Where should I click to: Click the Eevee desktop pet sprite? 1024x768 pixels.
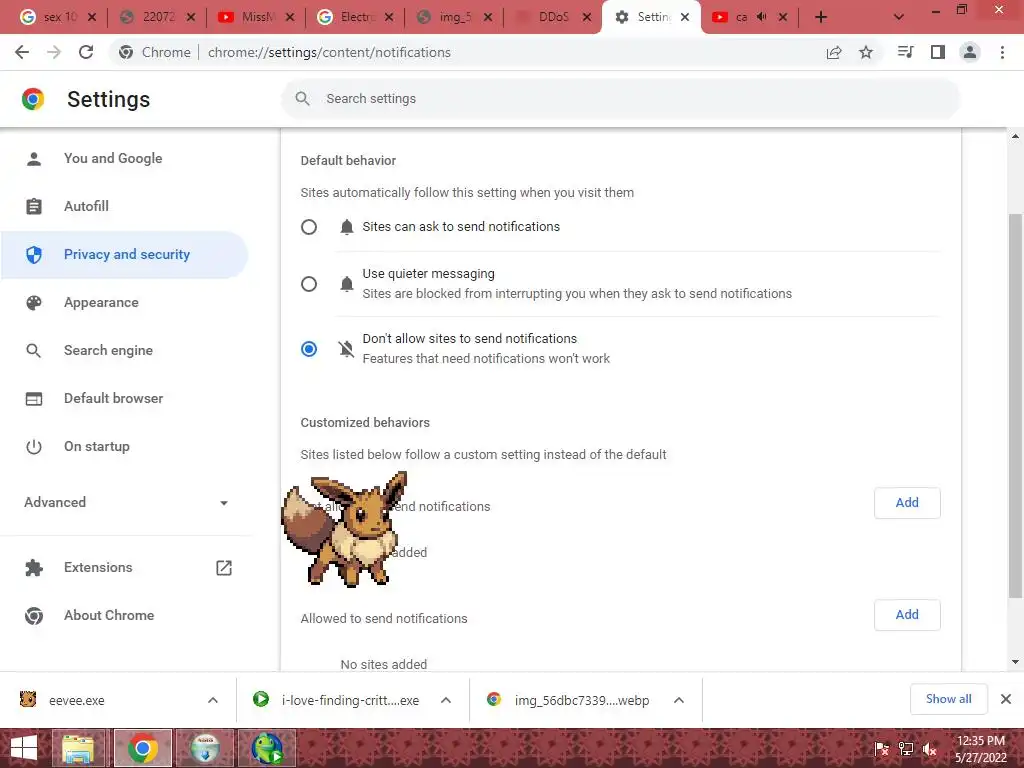345,529
